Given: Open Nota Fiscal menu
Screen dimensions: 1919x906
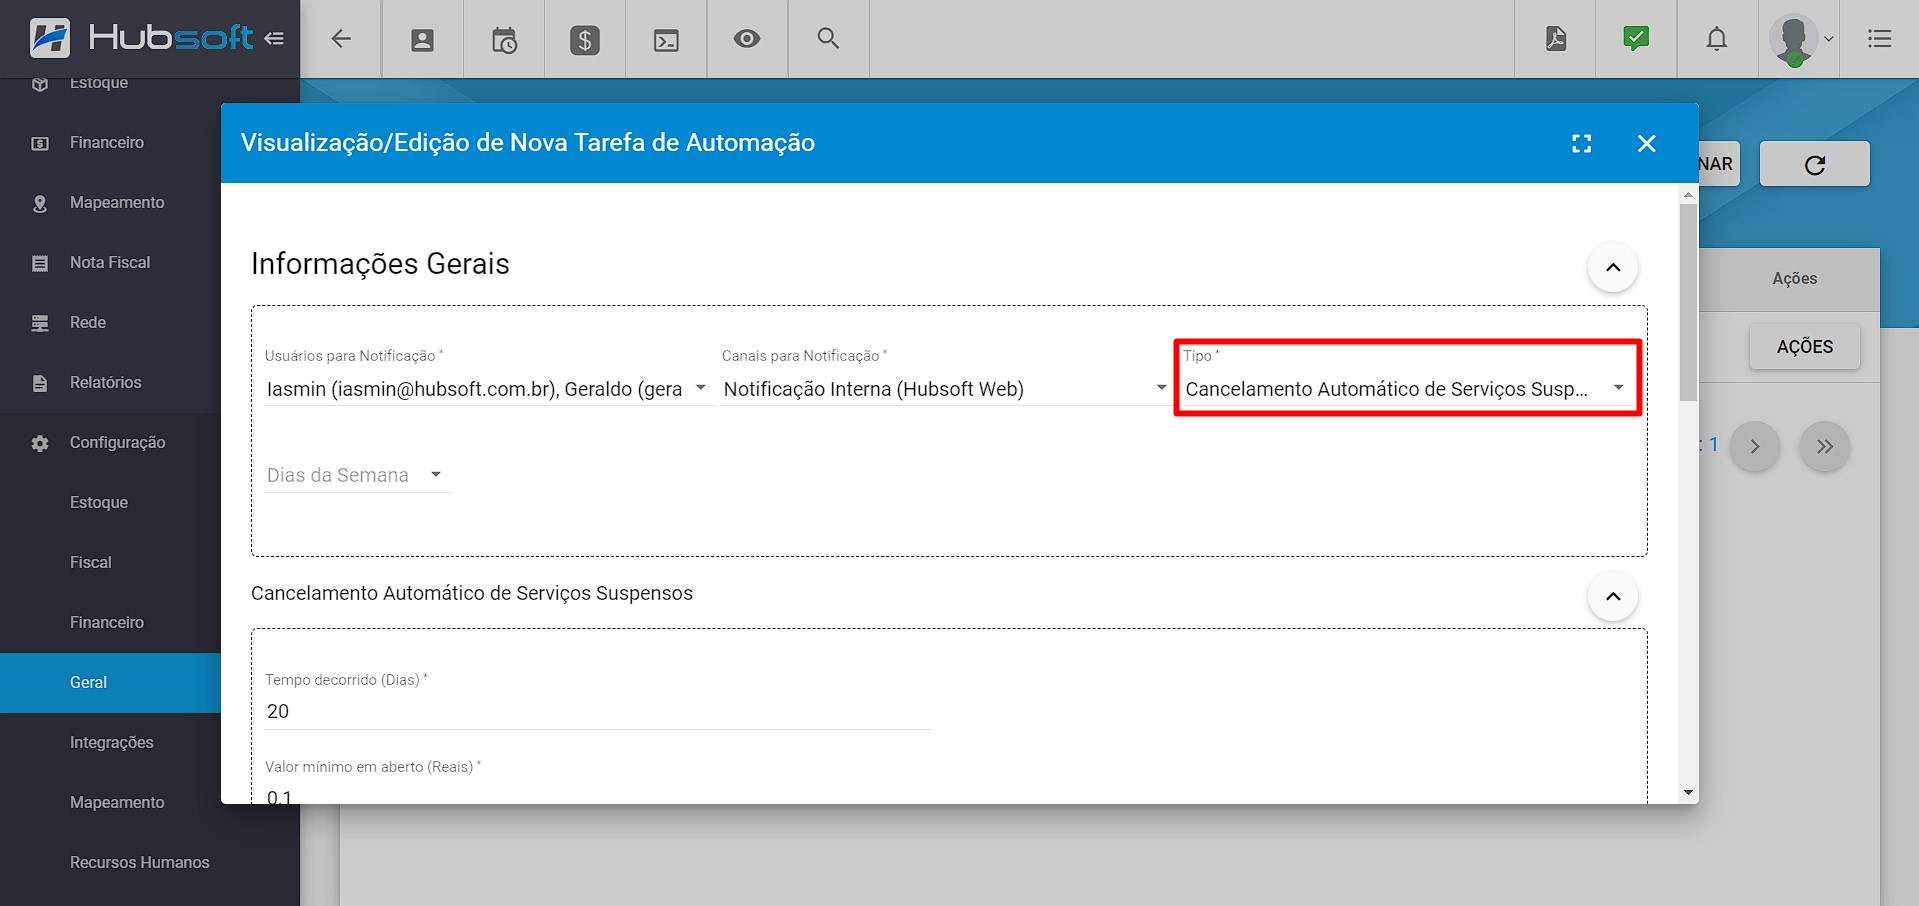Looking at the screenshot, I should coord(110,262).
